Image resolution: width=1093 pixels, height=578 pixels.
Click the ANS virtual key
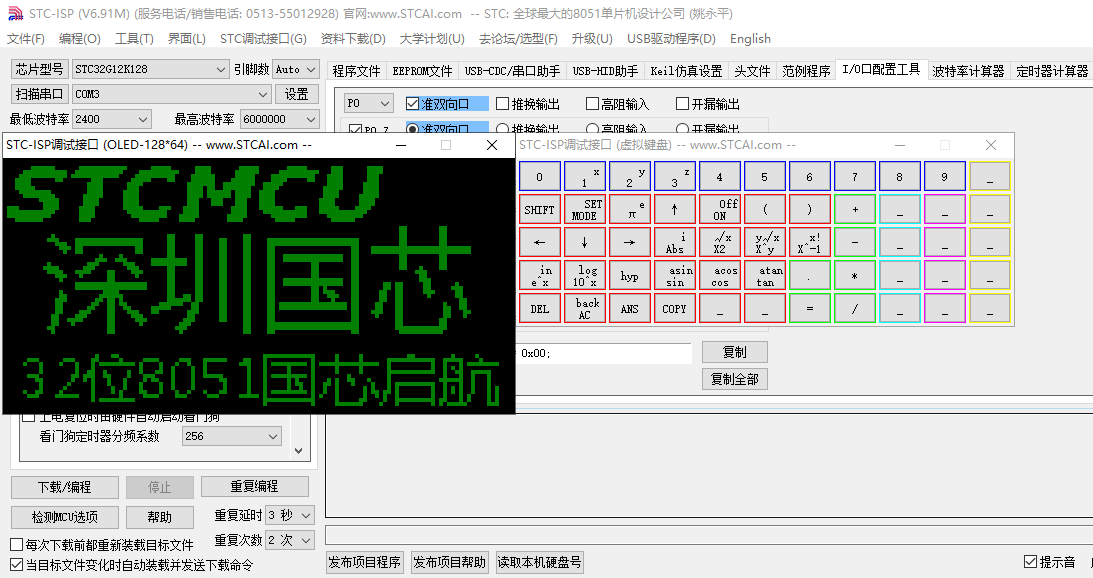pyautogui.click(x=629, y=308)
